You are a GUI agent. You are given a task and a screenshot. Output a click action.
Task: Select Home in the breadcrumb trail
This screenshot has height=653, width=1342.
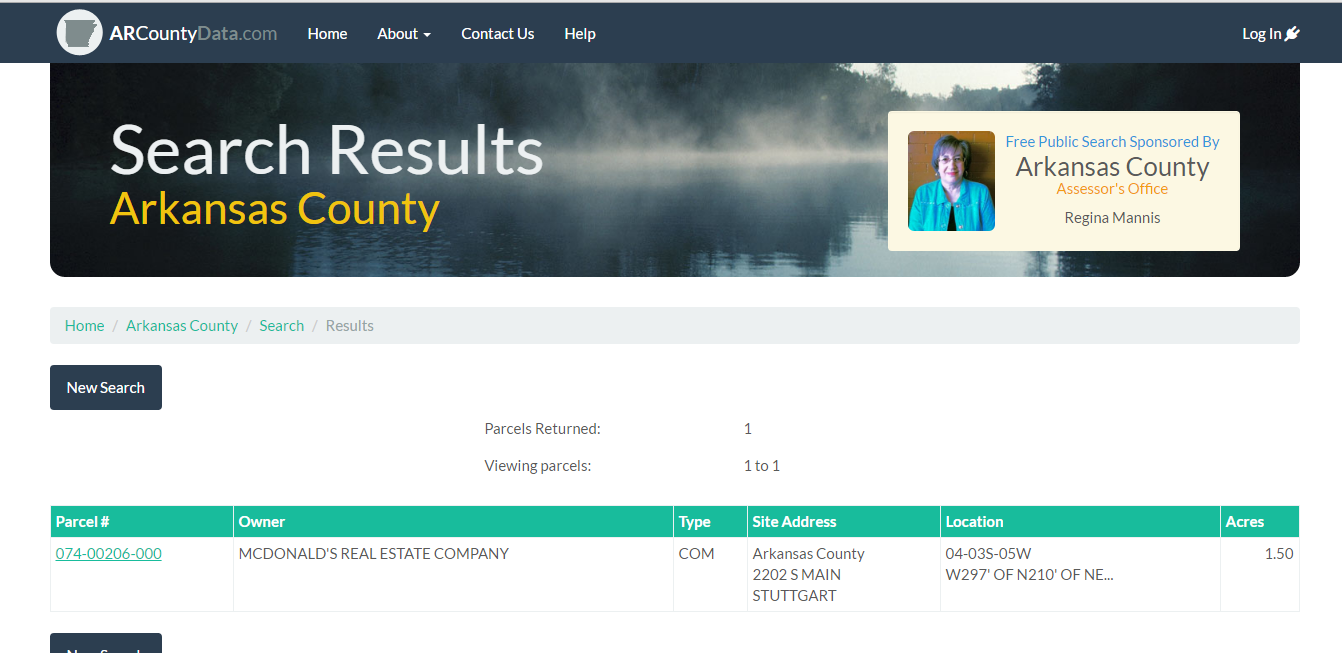[84, 325]
